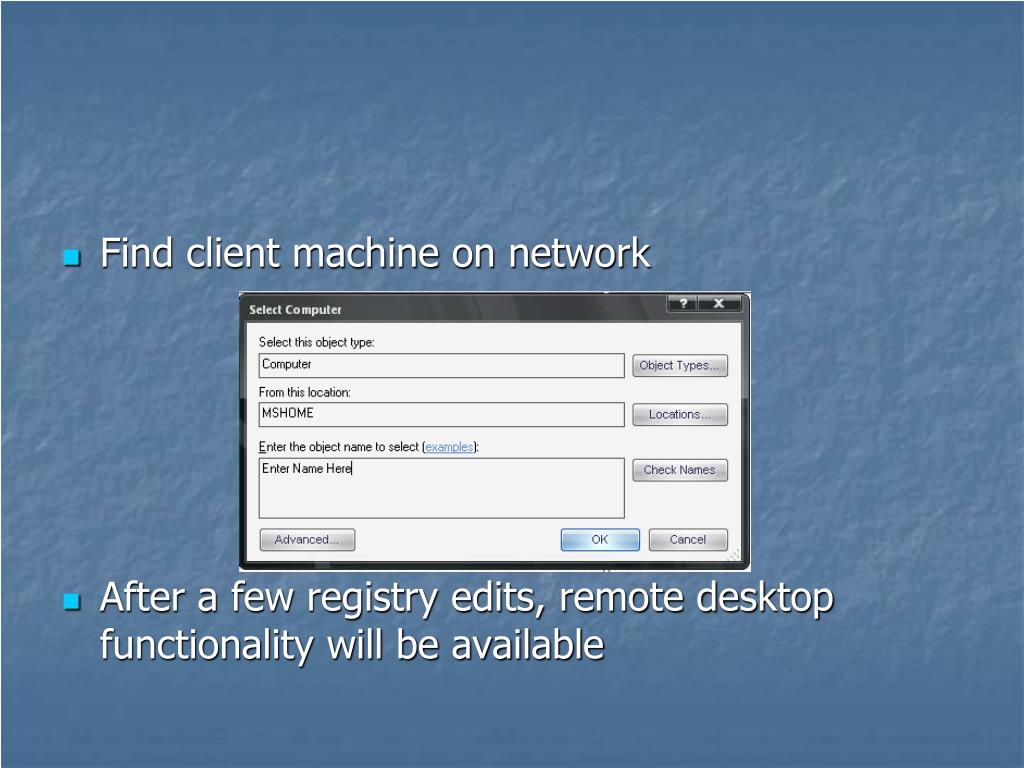
Task: Cancel the Select Computer dialog
Action: (x=688, y=540)
